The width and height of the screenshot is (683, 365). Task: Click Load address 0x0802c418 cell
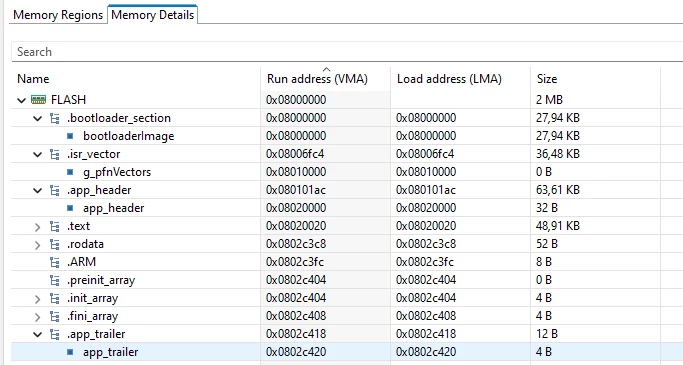pyautogui.click(x=426, y=334)
